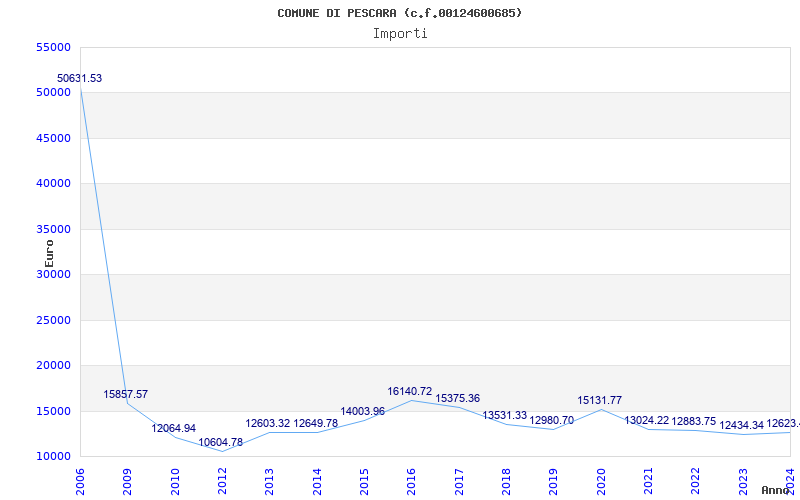800x500 pixels.
Task: Click the x-axis year 2017
Action: tap(459, 482)
